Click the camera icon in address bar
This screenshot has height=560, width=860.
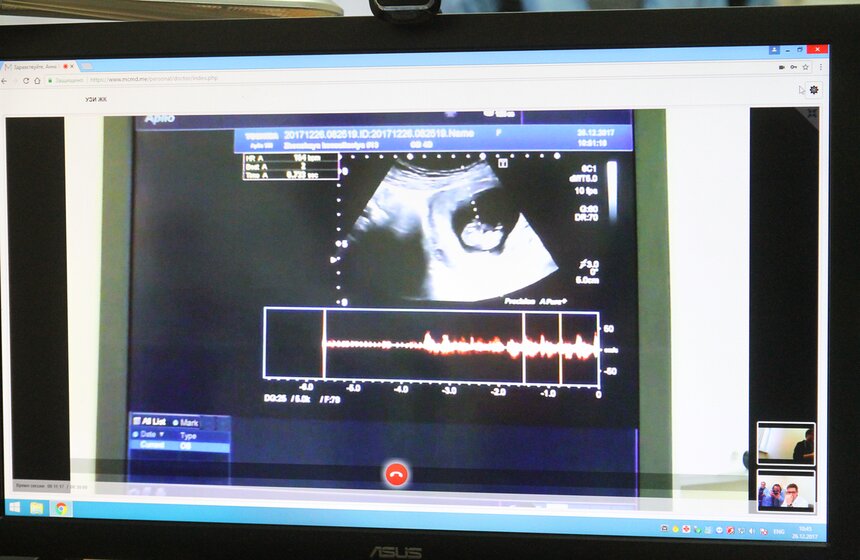click(781, 67)
